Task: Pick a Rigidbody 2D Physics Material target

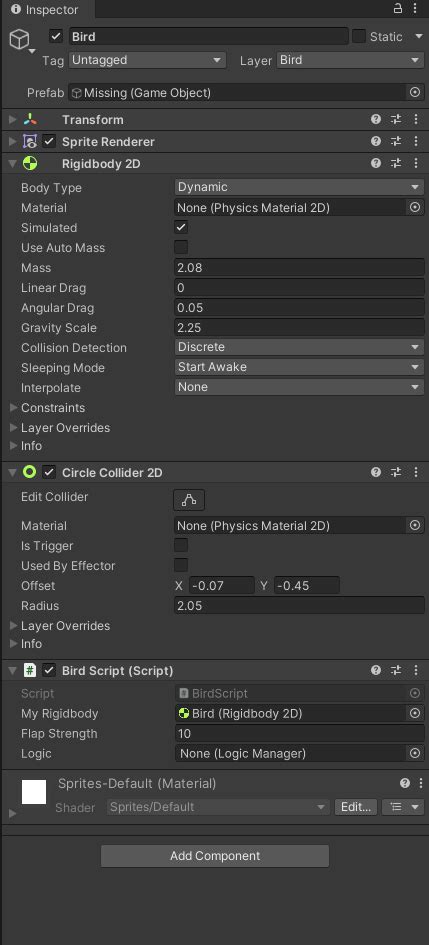Action: tap(415, 207)
